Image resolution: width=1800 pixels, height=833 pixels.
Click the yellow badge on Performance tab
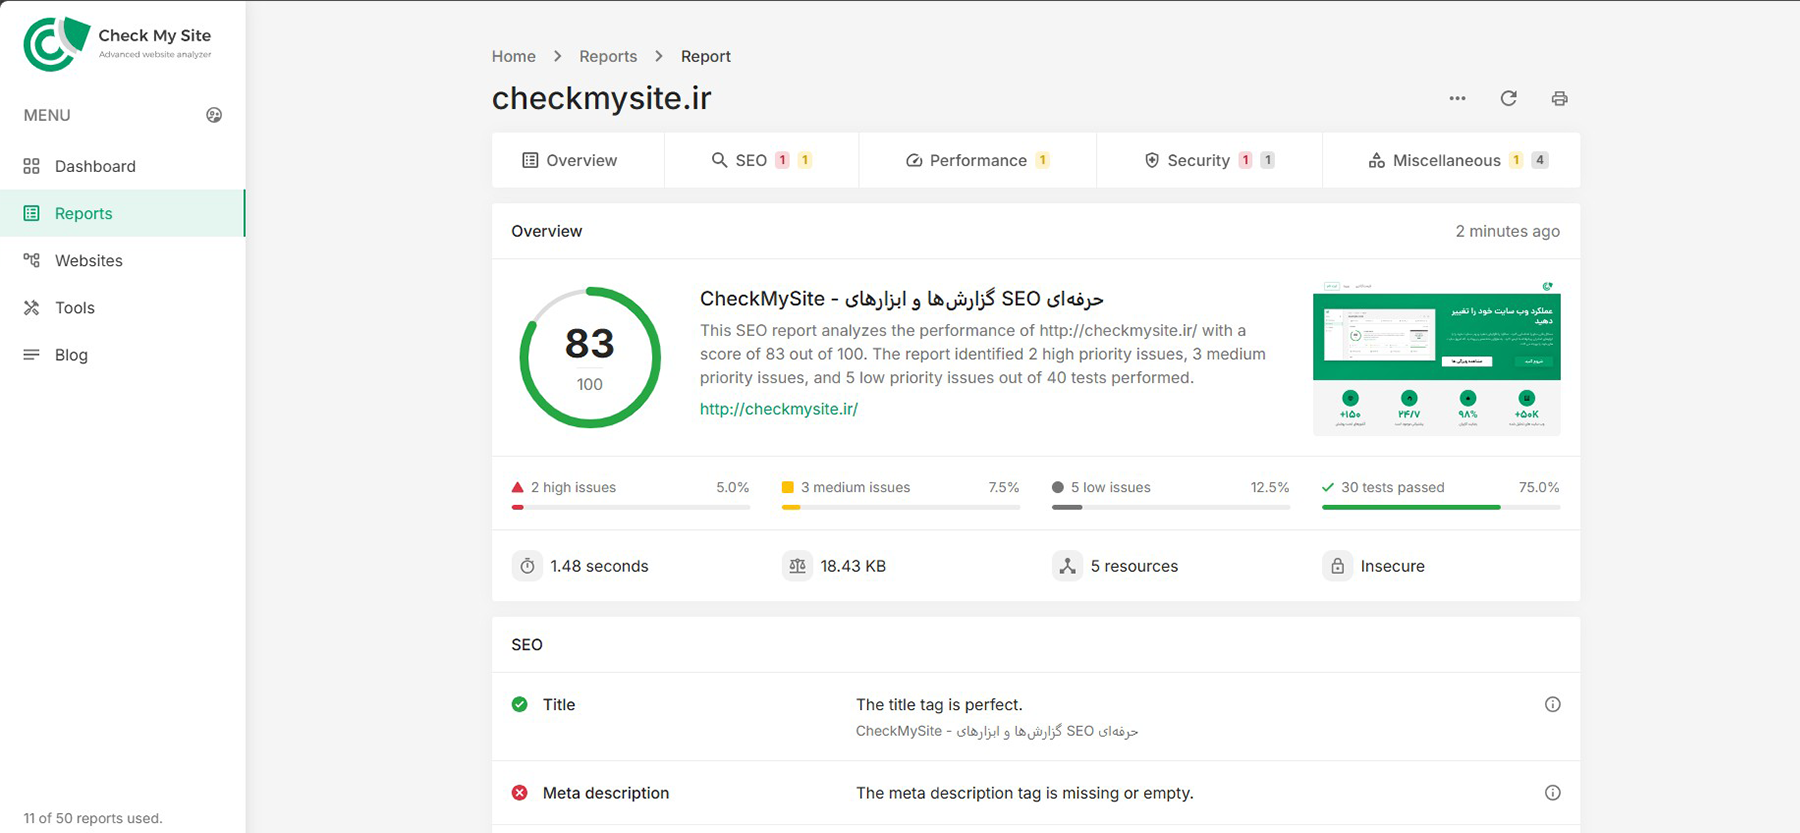tap(1042, 160)
